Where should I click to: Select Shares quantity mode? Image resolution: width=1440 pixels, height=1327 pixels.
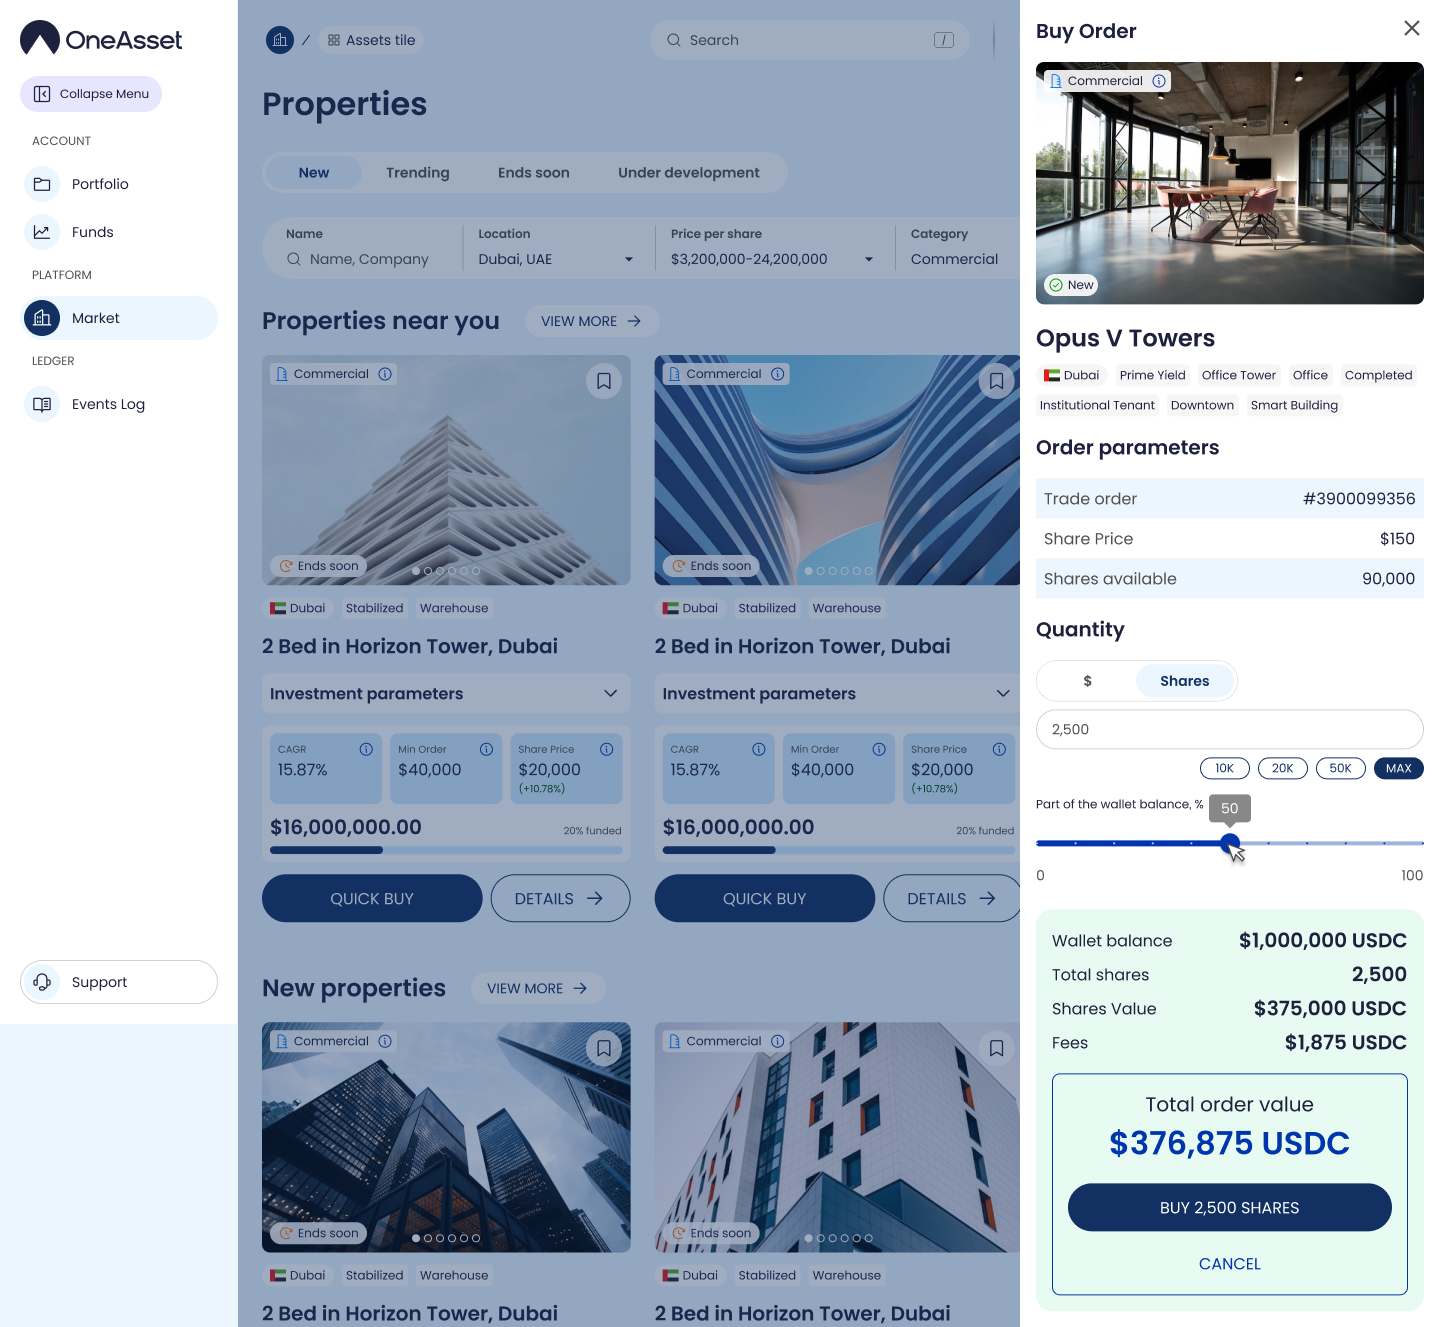pyautogui.click(x=1184, y=681)
